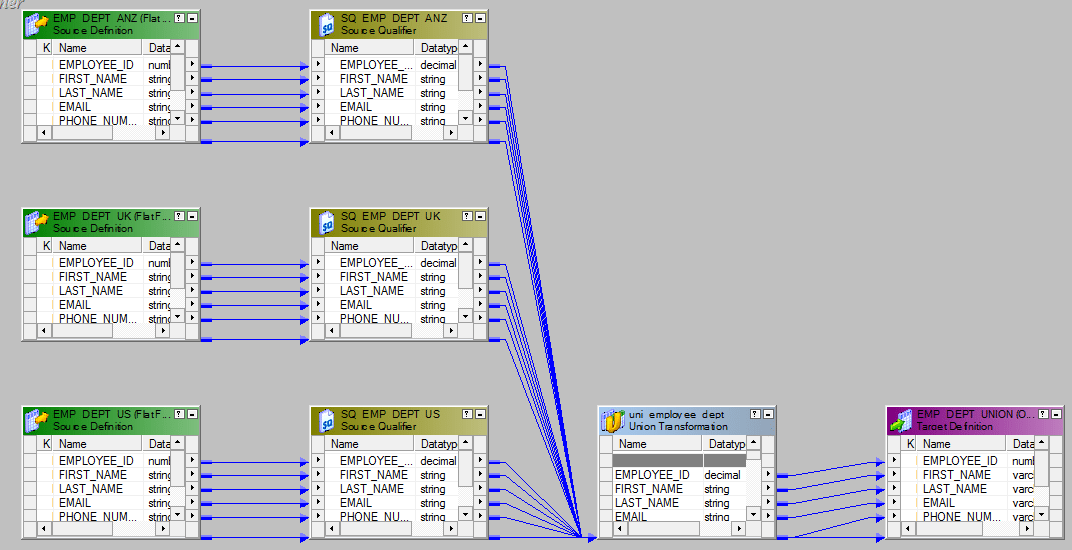Open help for EMP_DEPT_US source definition
This screenshot has height=550, width=1072.
179,415
